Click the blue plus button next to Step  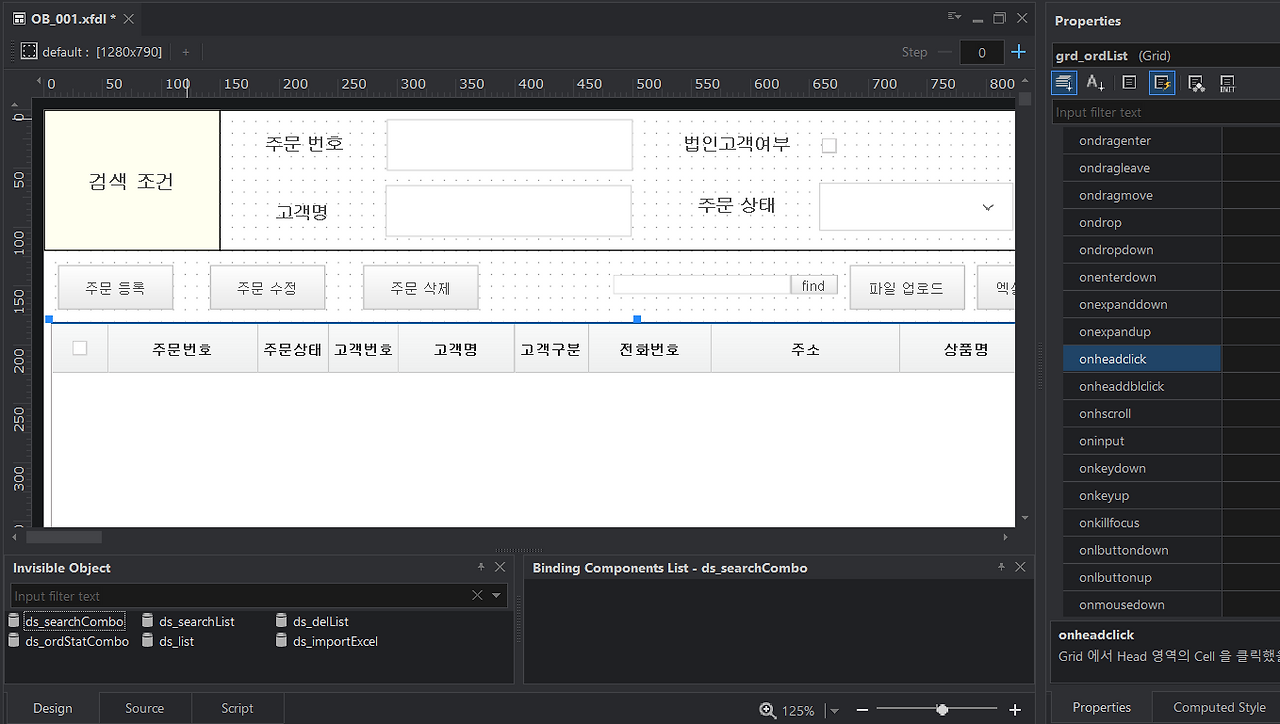coord(1018,51)
